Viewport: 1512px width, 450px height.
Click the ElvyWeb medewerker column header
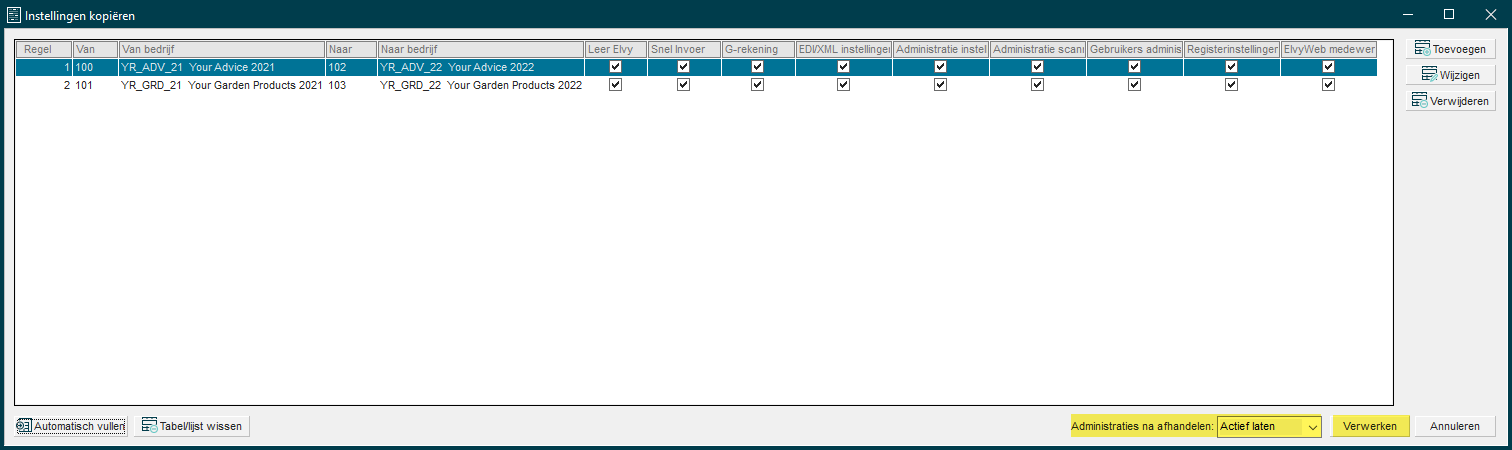click(1328, 49)
